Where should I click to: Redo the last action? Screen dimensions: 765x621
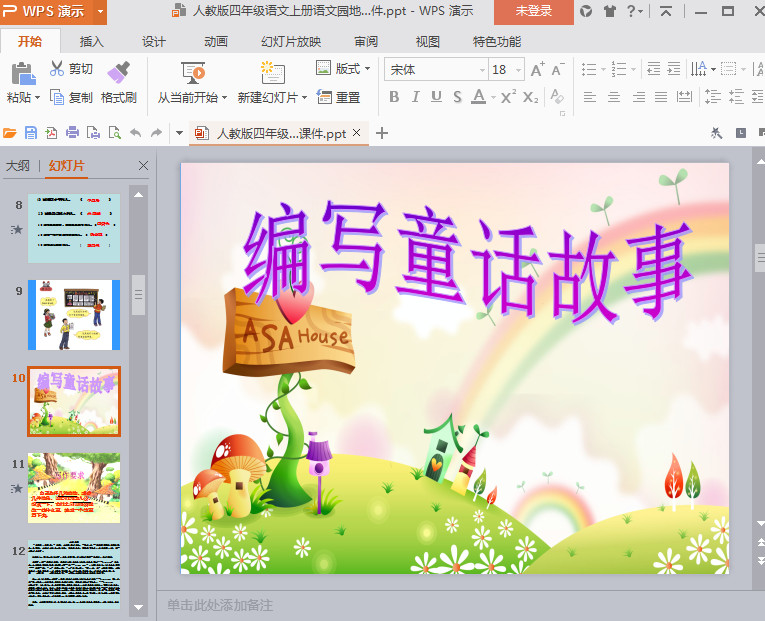click(156, 133)
